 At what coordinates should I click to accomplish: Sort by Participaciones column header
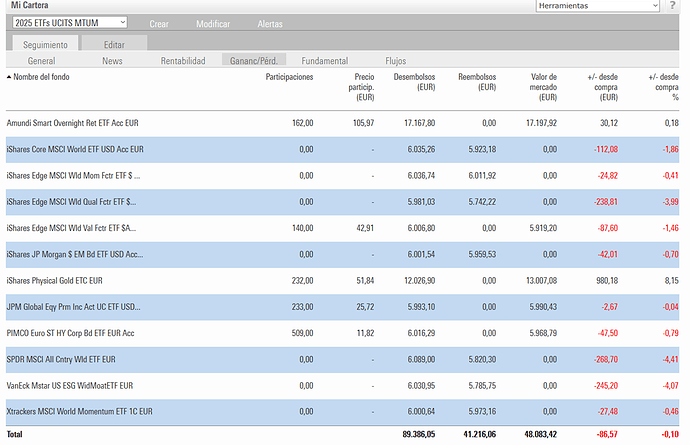pyautogui.click(x=289, y=77)
